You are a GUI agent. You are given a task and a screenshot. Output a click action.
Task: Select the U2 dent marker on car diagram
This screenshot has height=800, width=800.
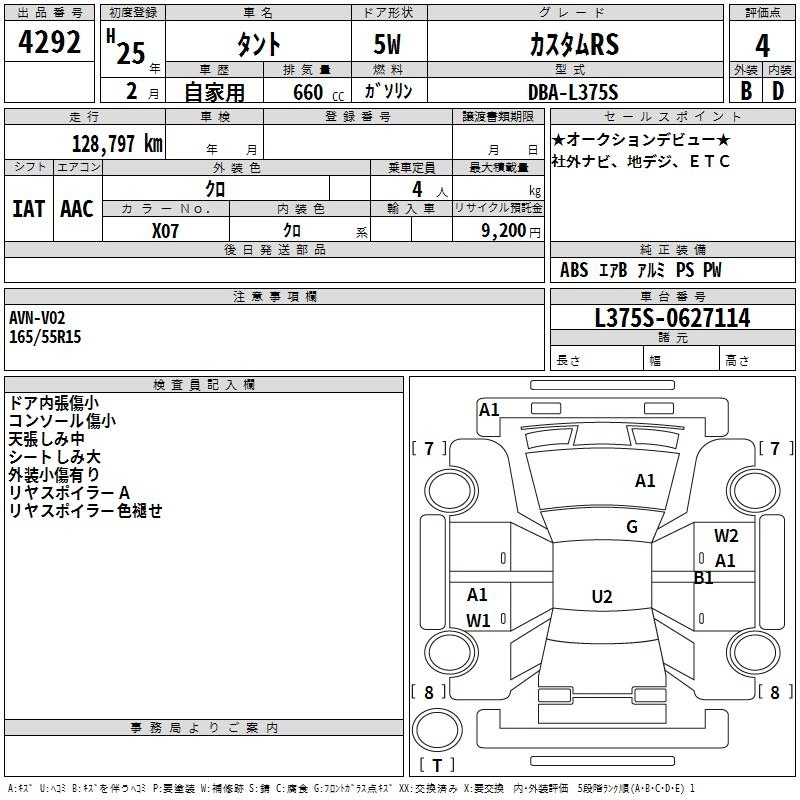coord(601,597)
